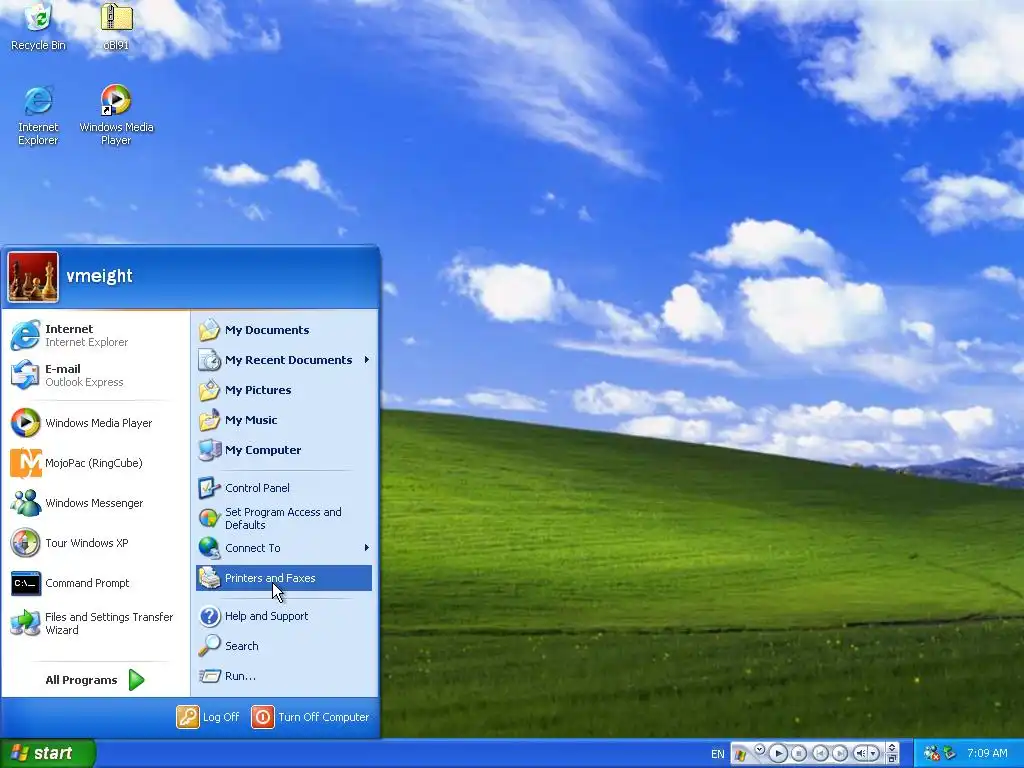Click Stop on taskbar media toolbar
This screenshot has height=768, width=1024.
pos(799,753)
